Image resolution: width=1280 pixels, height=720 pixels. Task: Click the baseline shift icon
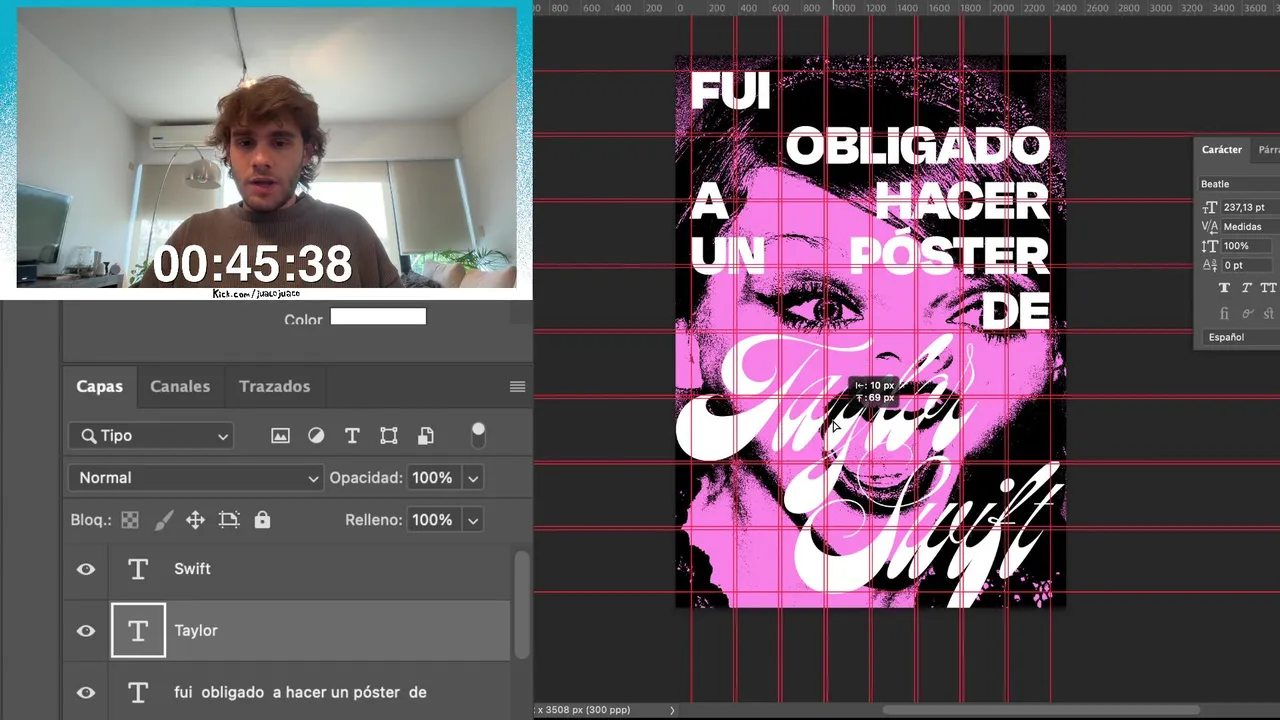1209,265
